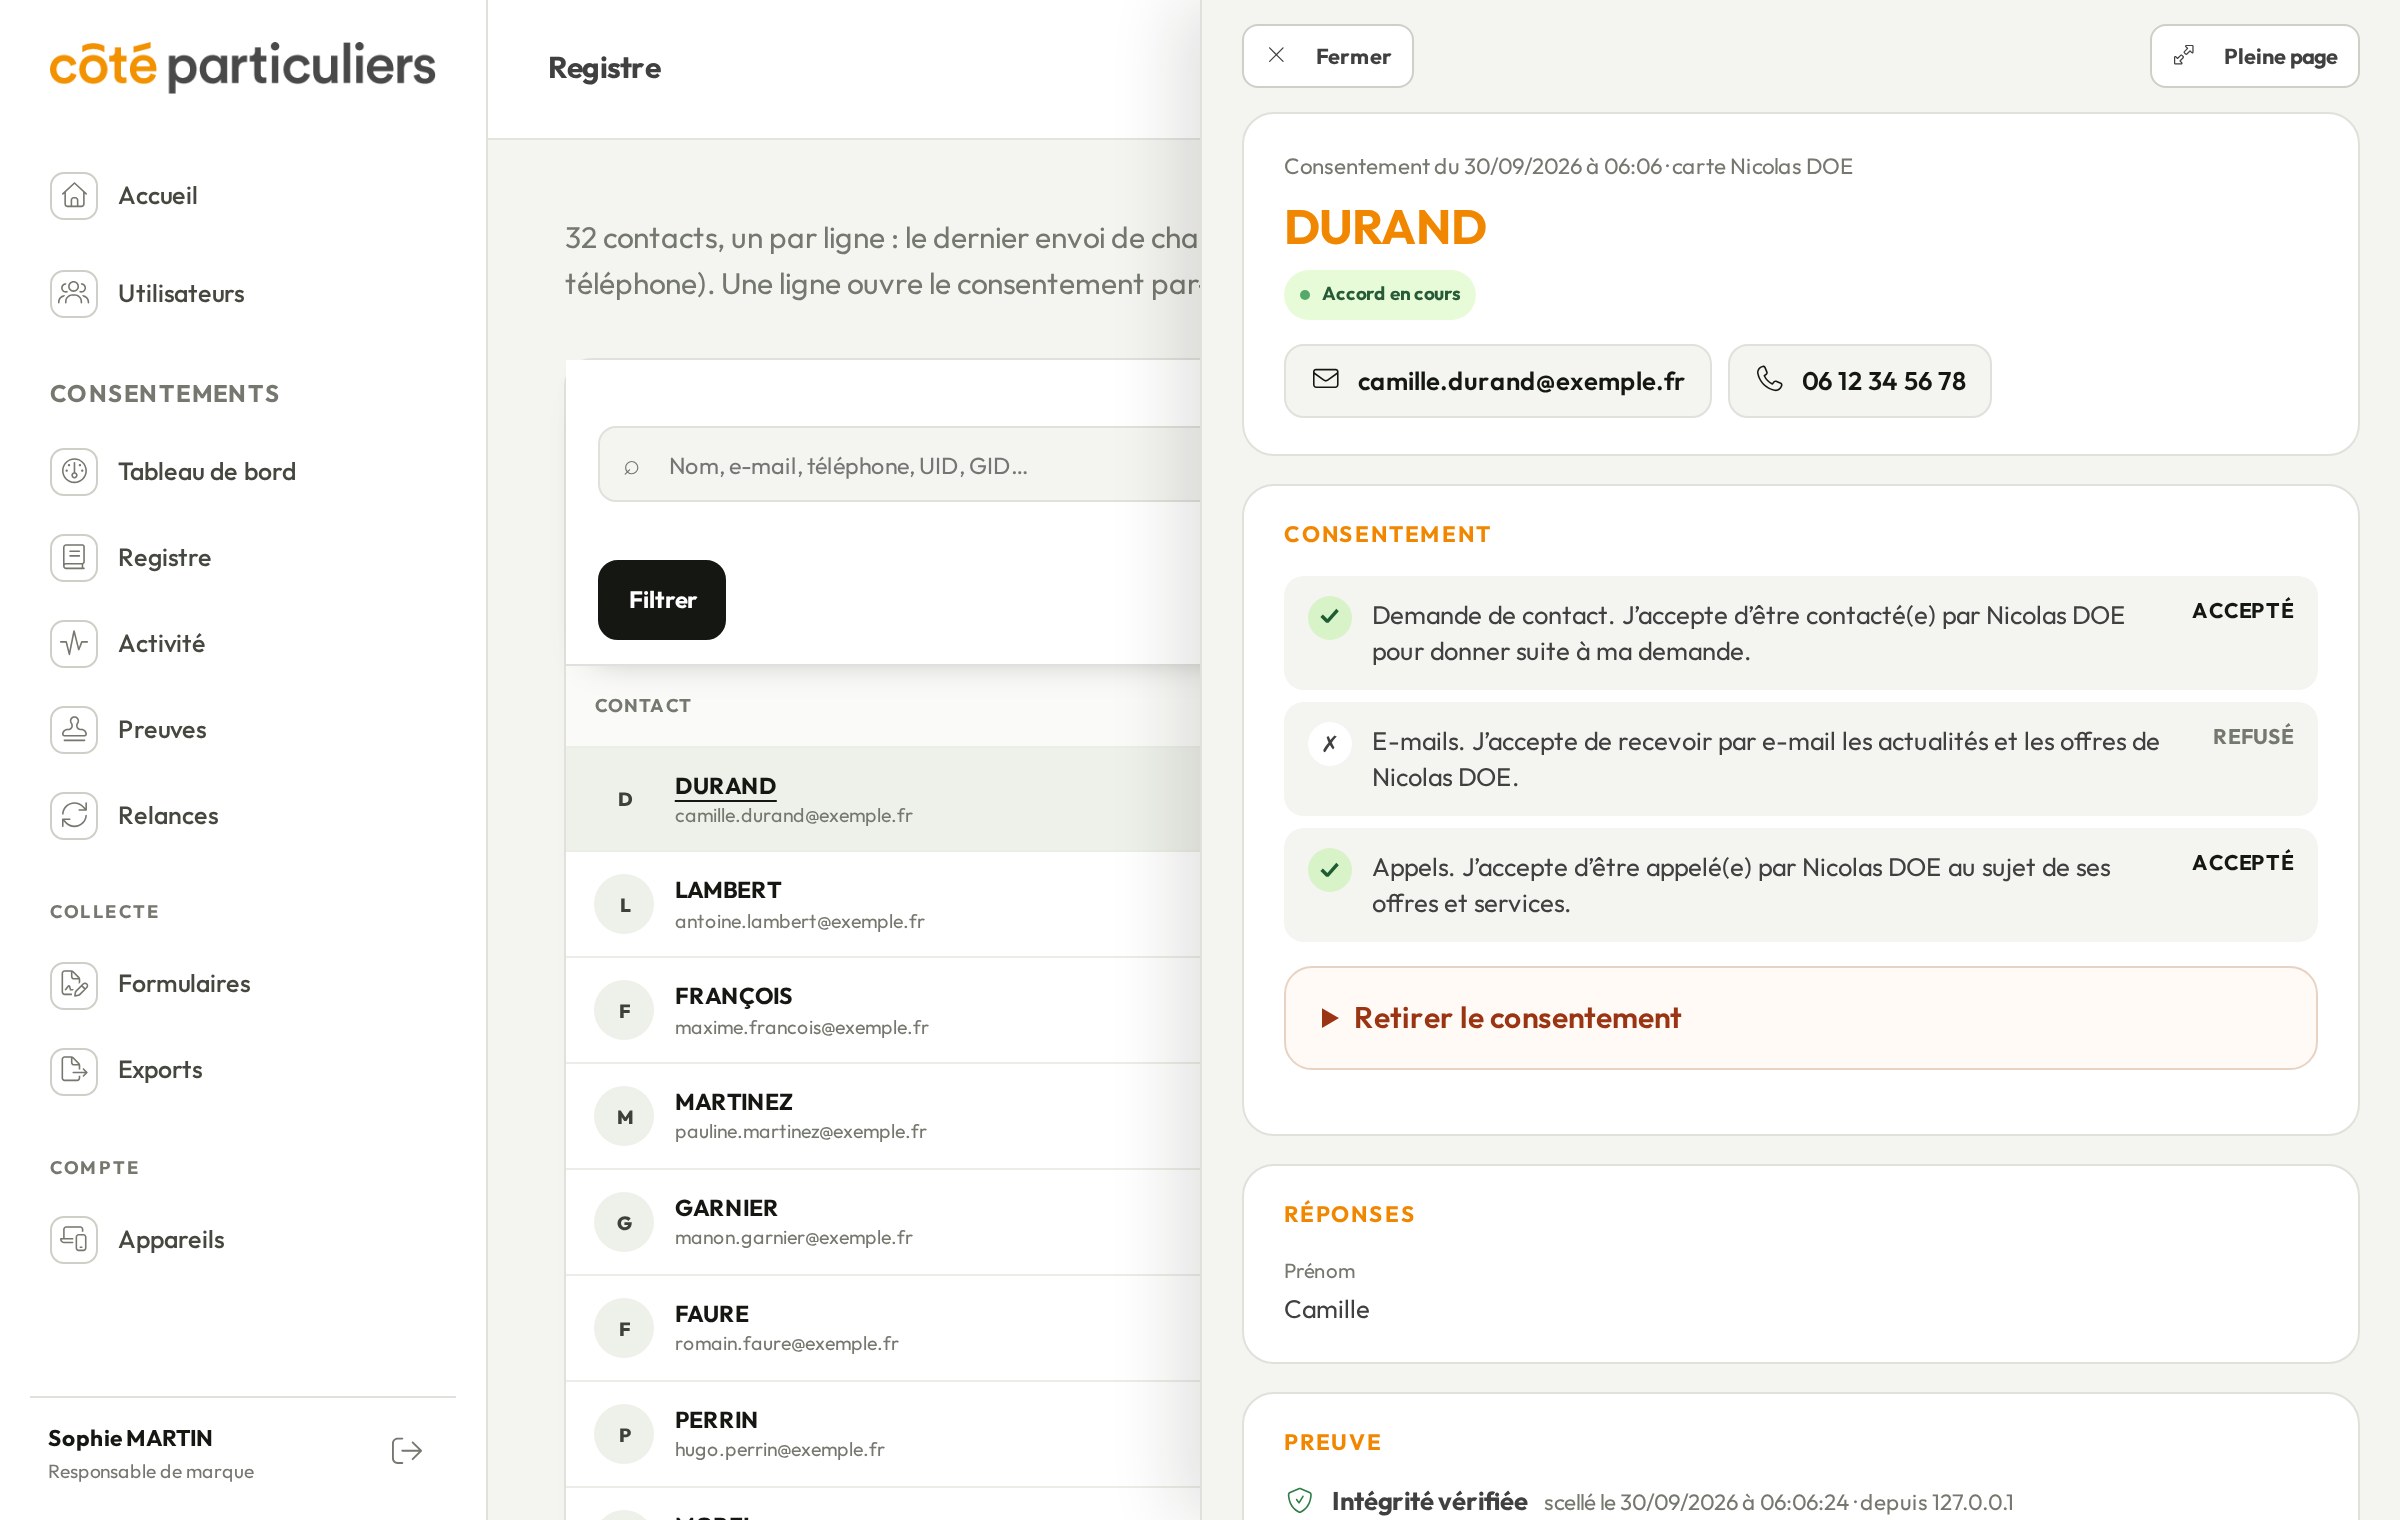Image resolution: width=2400 pixels, height=1520 pixels.
Task: Open the Activité pulse icon
Action: point(74,643)
